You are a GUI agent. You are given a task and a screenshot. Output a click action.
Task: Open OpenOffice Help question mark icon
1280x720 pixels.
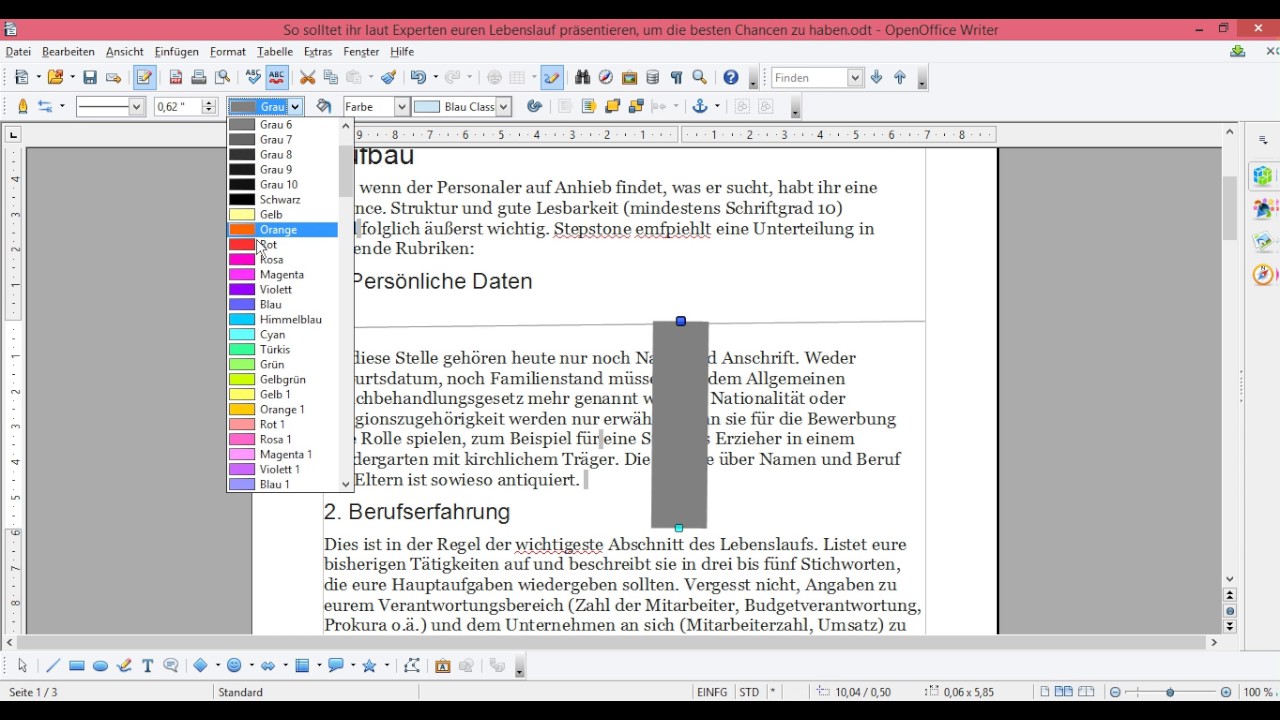(x=731, y=77)
